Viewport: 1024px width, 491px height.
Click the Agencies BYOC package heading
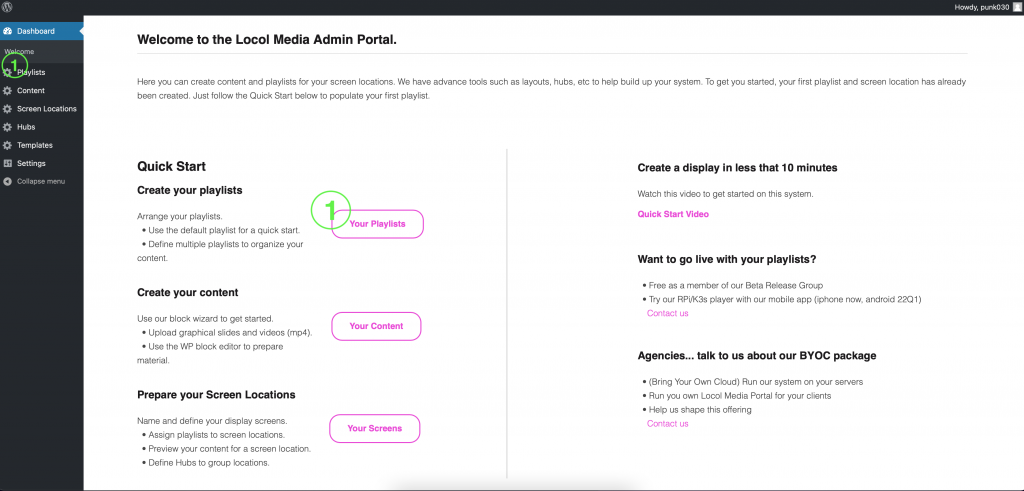(757, 356)
